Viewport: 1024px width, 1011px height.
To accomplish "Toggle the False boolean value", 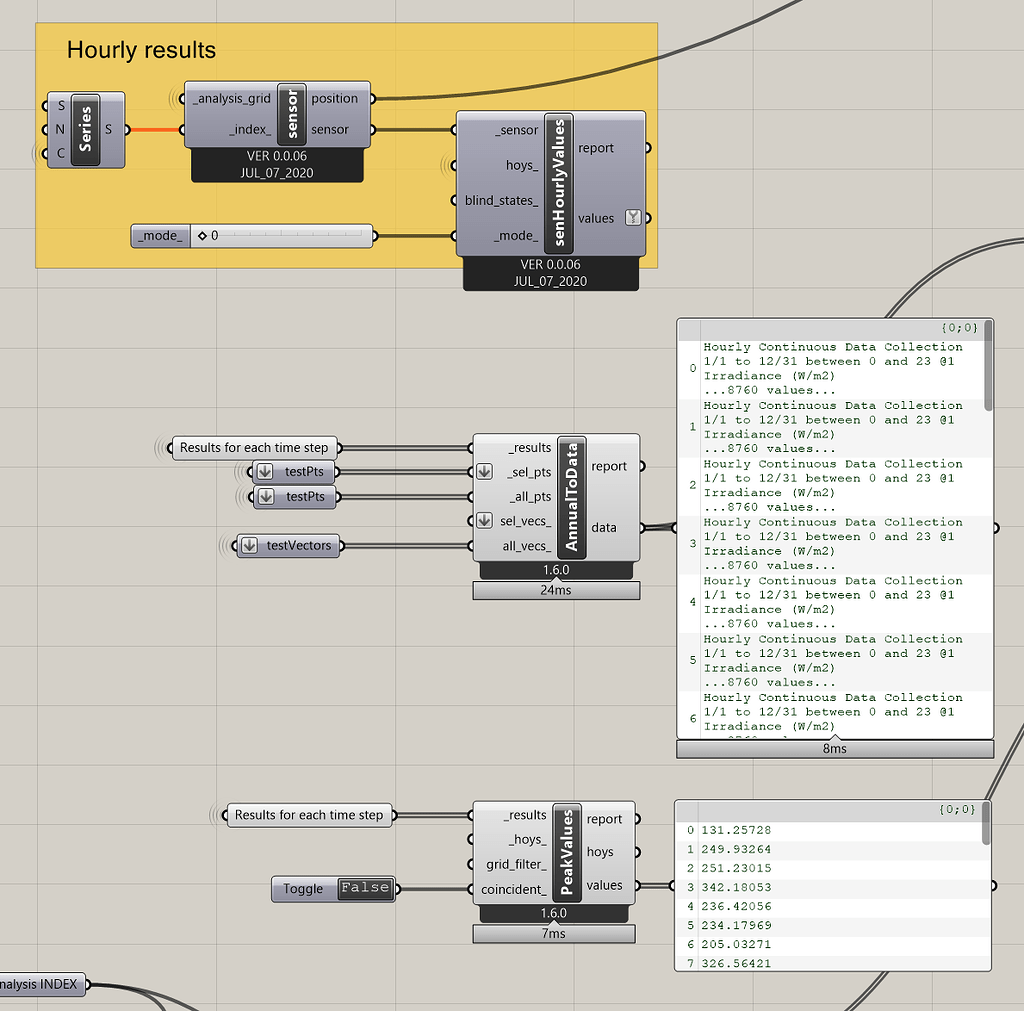I will click(364, 888).
